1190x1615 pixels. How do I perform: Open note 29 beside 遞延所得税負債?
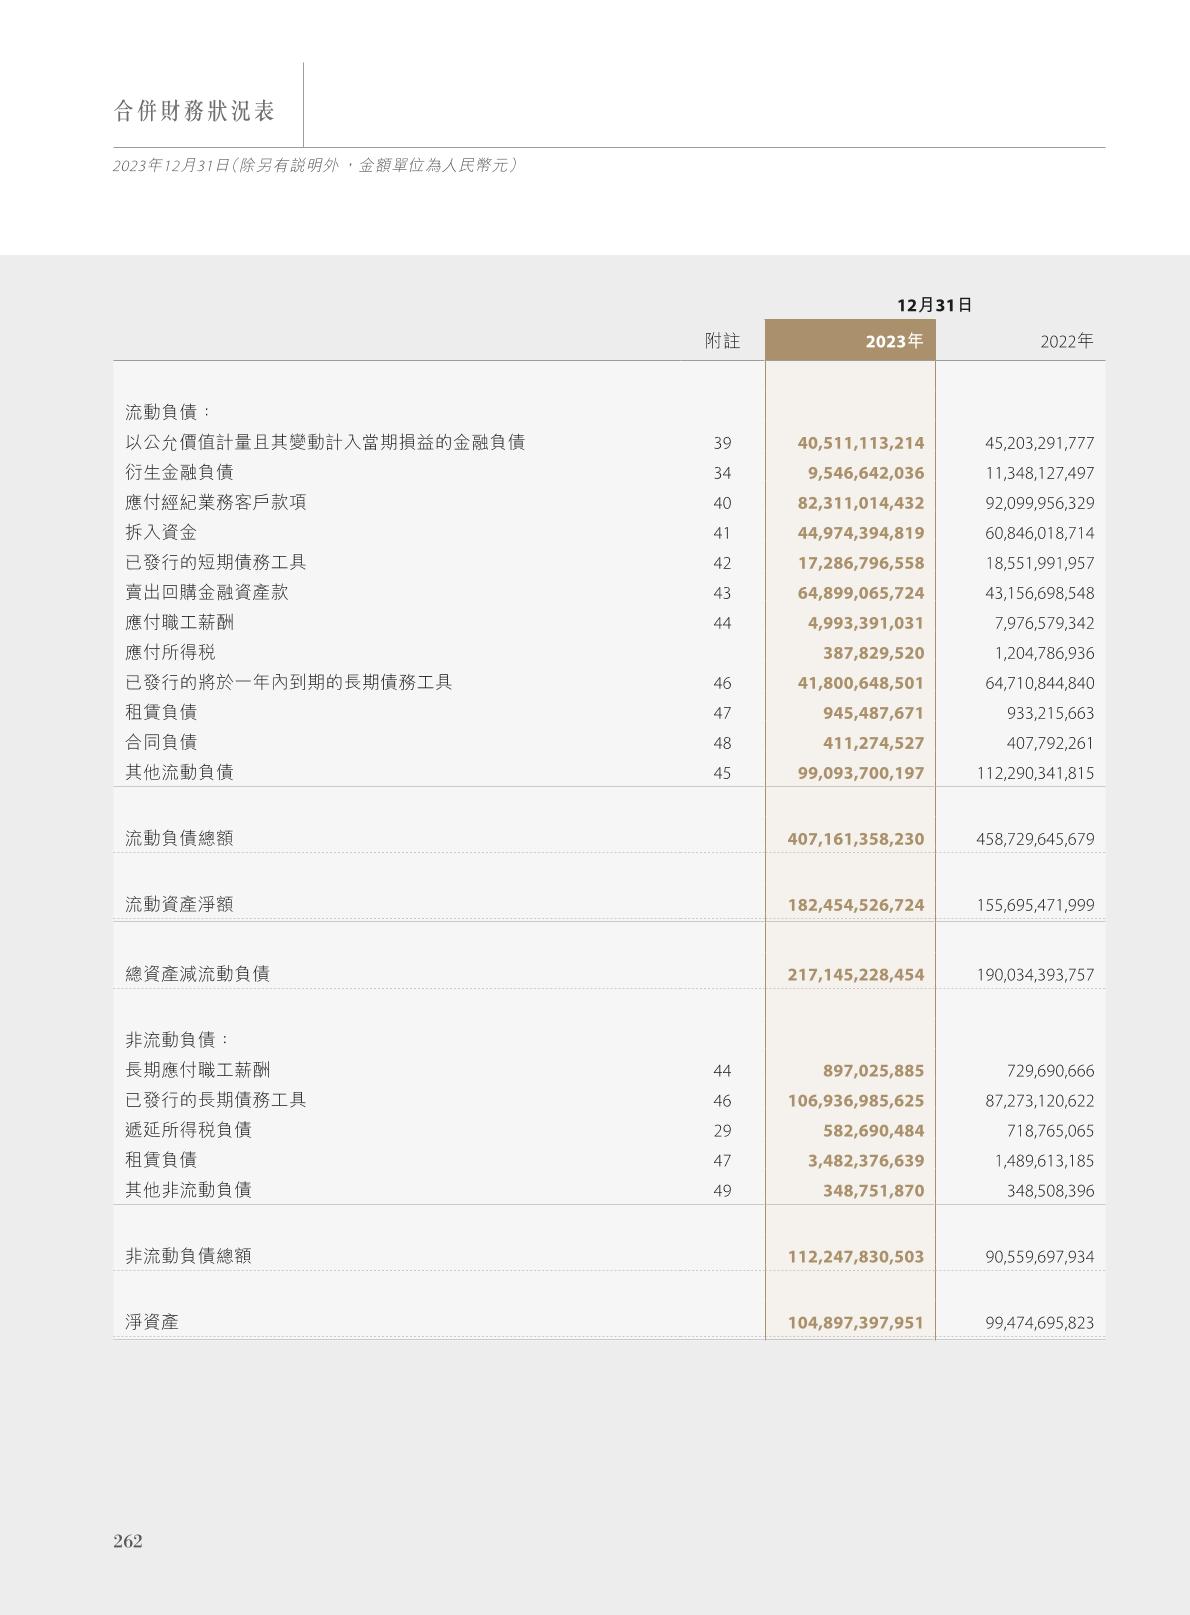[722, 1131]
